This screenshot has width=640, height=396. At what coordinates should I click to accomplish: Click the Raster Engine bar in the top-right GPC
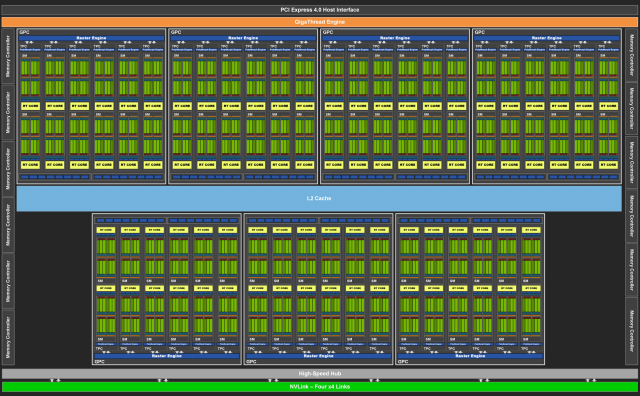tap(547, 38)
